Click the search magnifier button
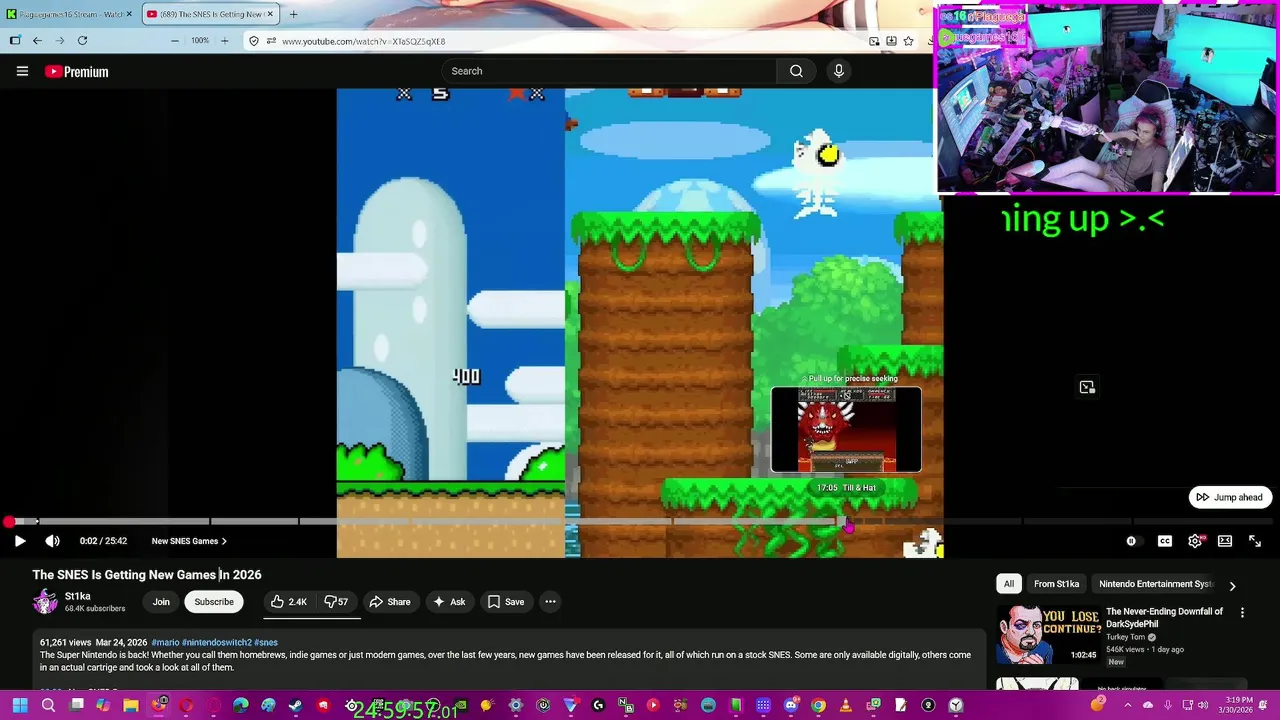Screen dimensions: 1280x720 pos(796,71)
